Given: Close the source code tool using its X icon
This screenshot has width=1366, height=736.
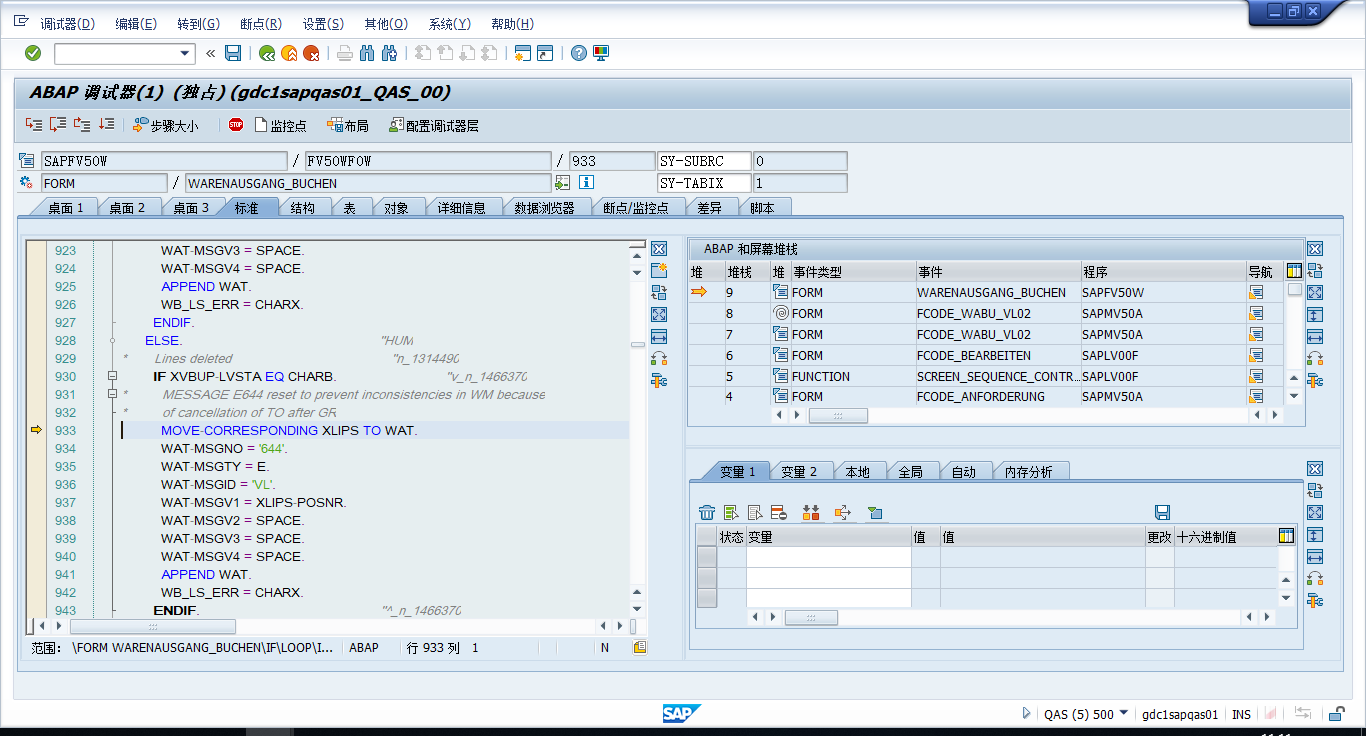Looking at the screenshot, I should (658, 249).
